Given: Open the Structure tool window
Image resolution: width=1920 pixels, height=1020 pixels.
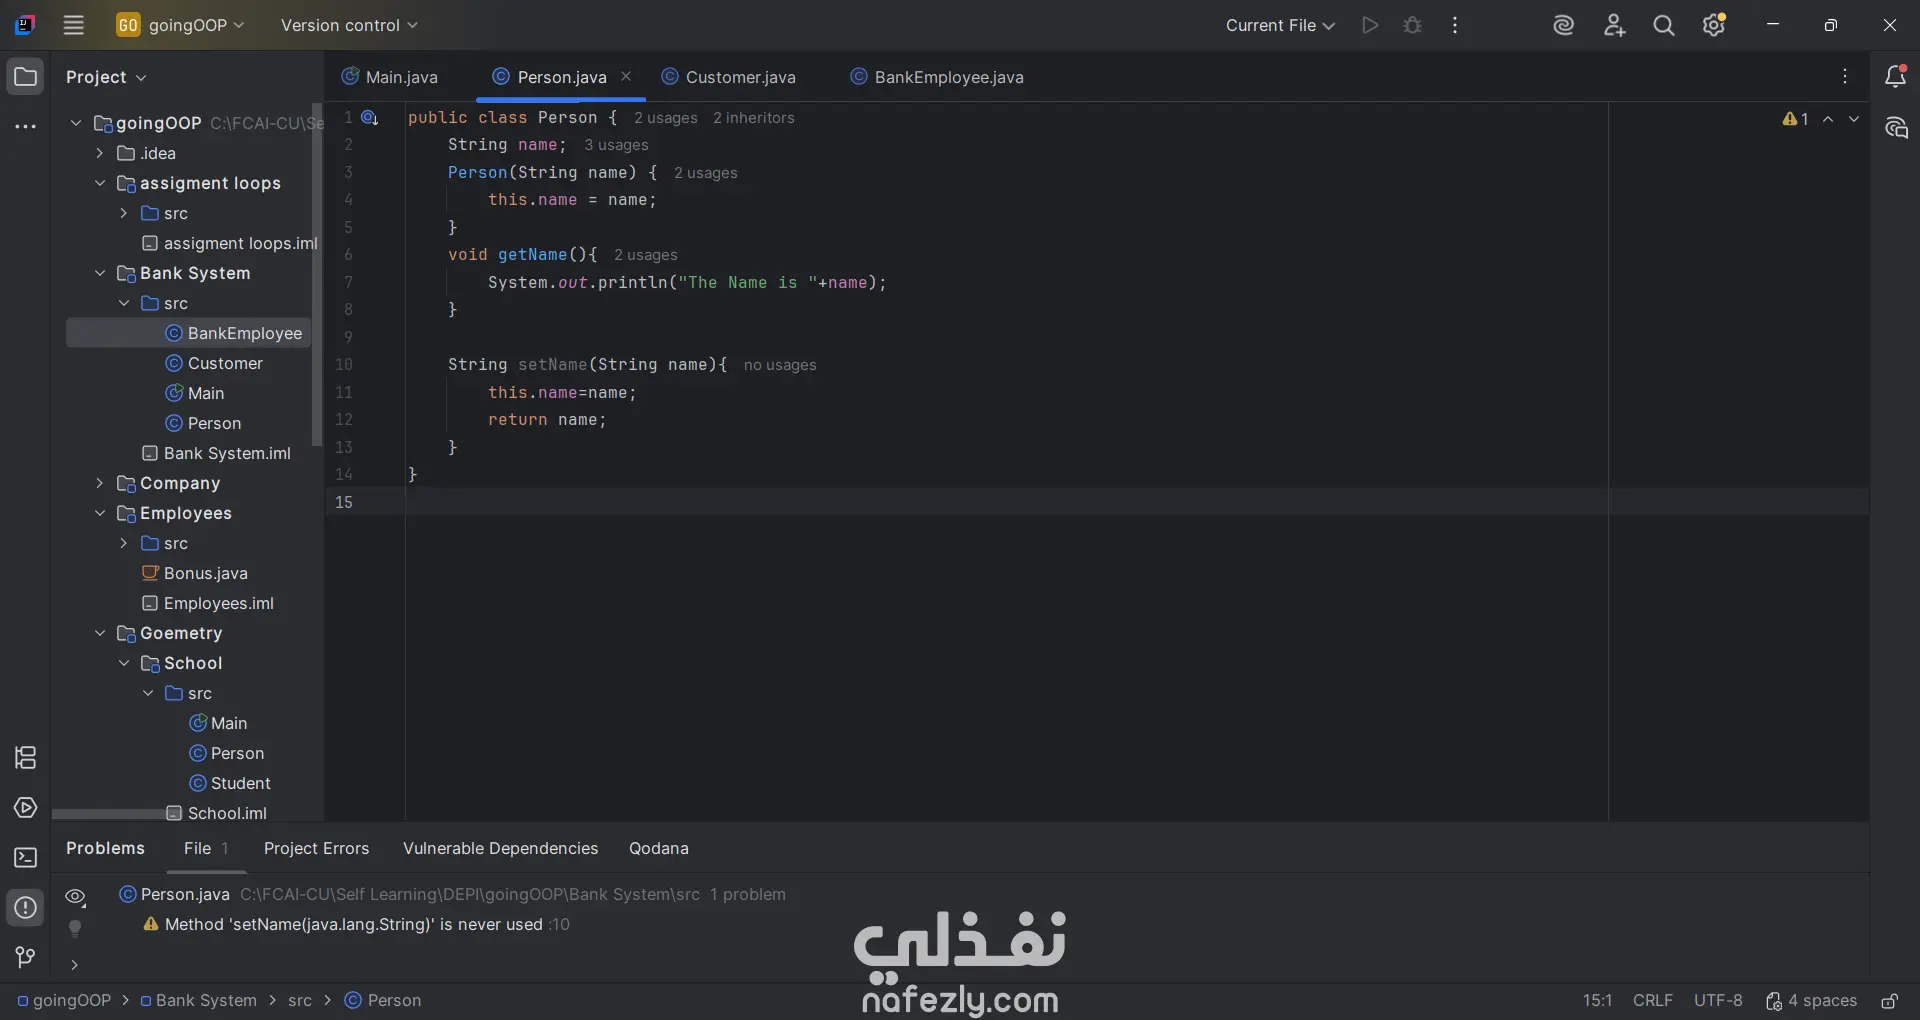Looking at the screenshot, I should click(25, 758).
